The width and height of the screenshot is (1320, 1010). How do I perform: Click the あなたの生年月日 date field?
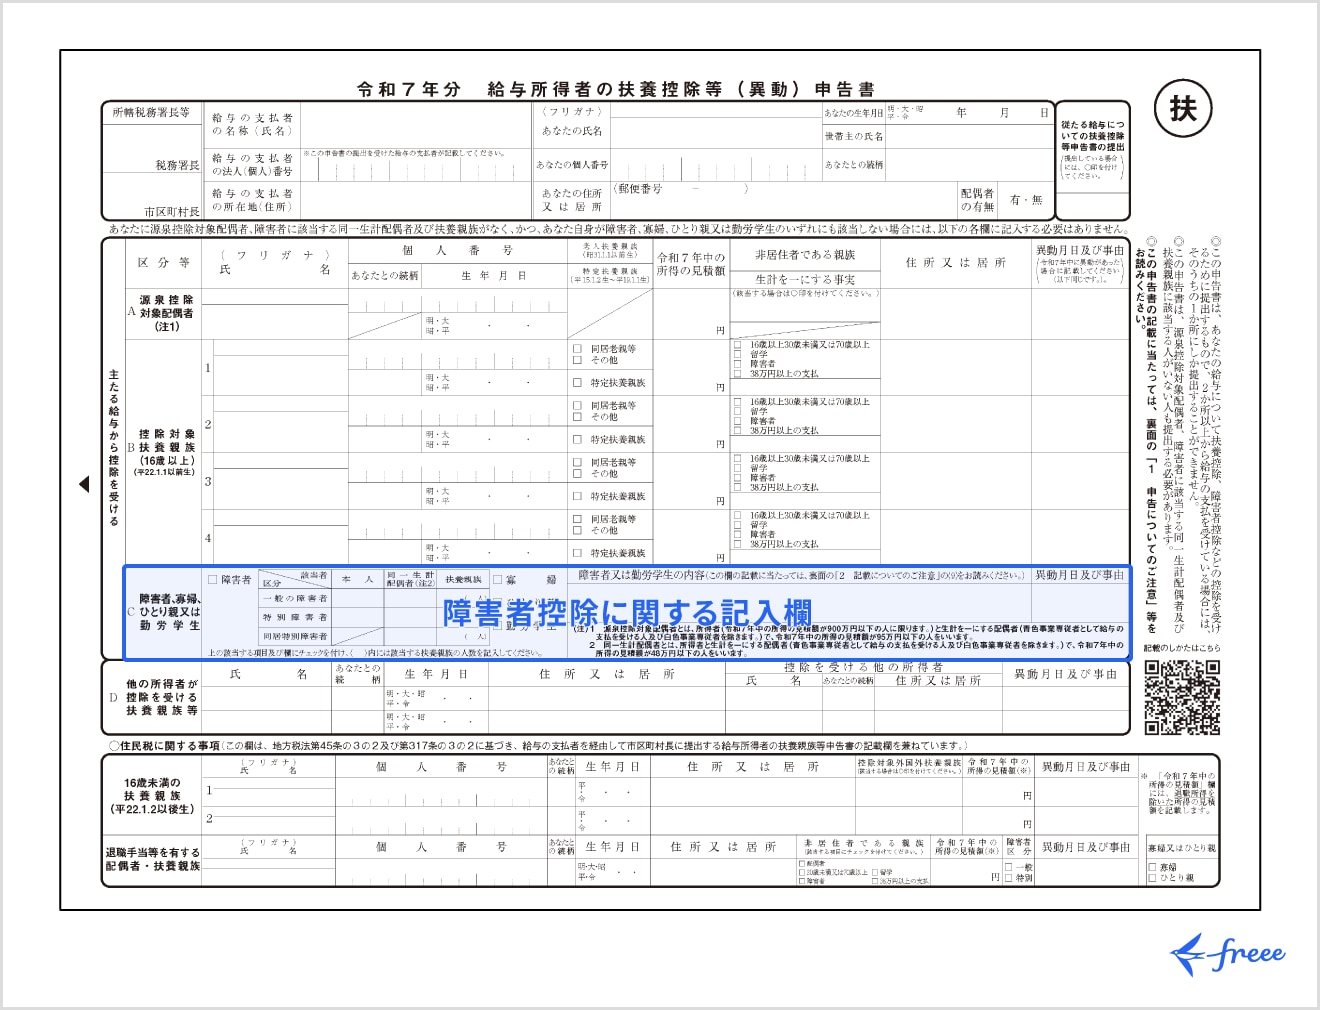tap(986, 113)
